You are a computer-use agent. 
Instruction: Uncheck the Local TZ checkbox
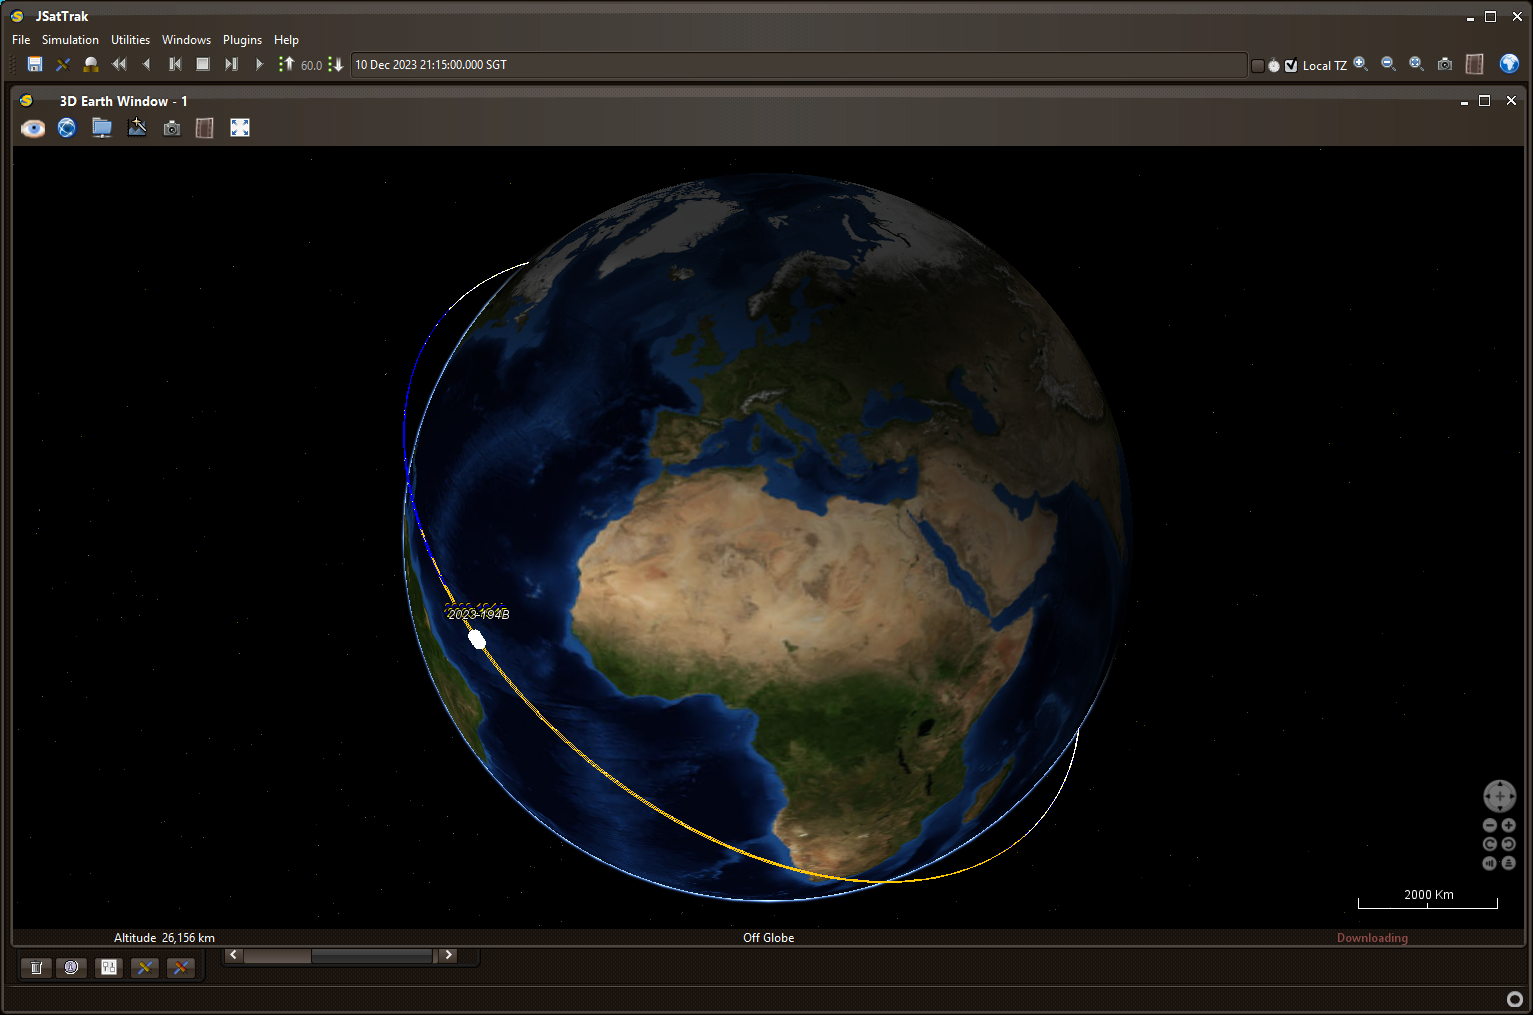click(x=1291, y=66)
